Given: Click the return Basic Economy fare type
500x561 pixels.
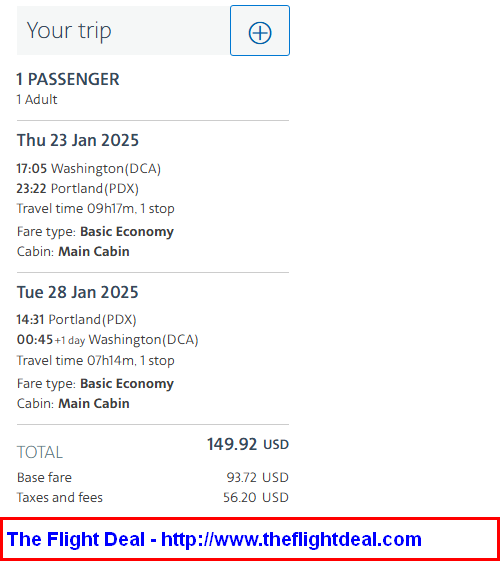Looking at the screenshot, I should [127, 384].
